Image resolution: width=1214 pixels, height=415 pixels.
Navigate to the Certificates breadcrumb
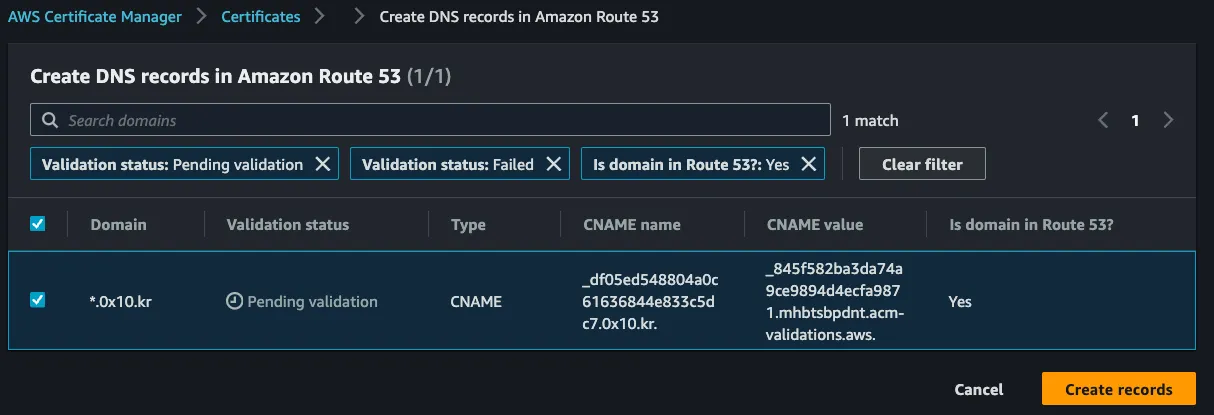coord(260,17)
